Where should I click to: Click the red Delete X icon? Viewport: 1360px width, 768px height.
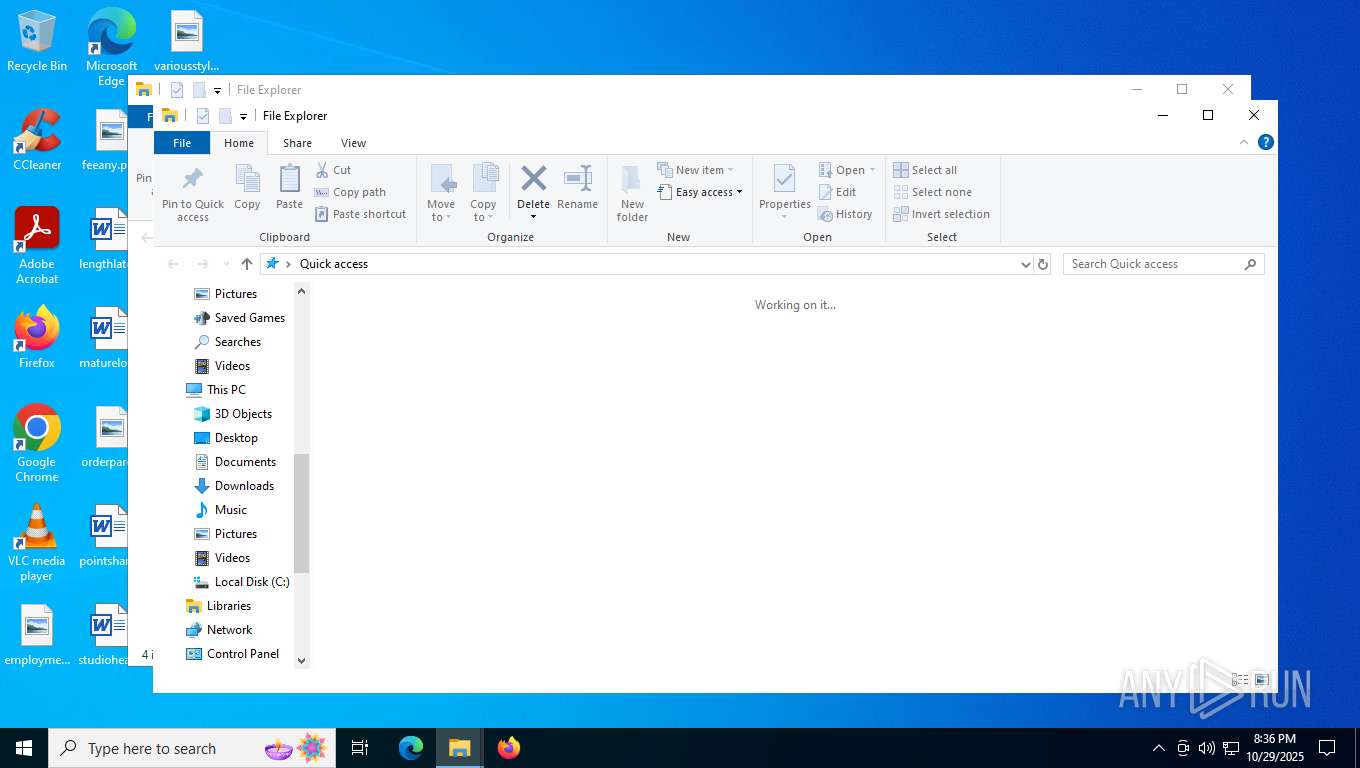534,179
